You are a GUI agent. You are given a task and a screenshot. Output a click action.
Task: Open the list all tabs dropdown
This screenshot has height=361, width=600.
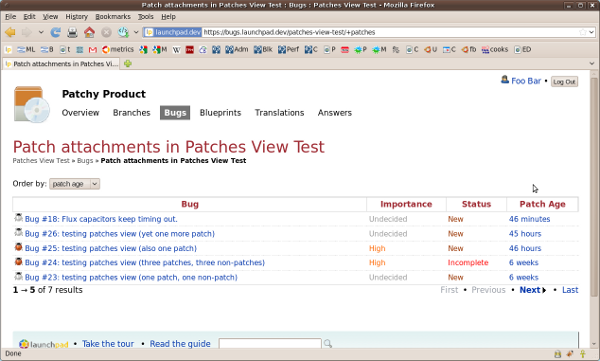coord(592,64)
